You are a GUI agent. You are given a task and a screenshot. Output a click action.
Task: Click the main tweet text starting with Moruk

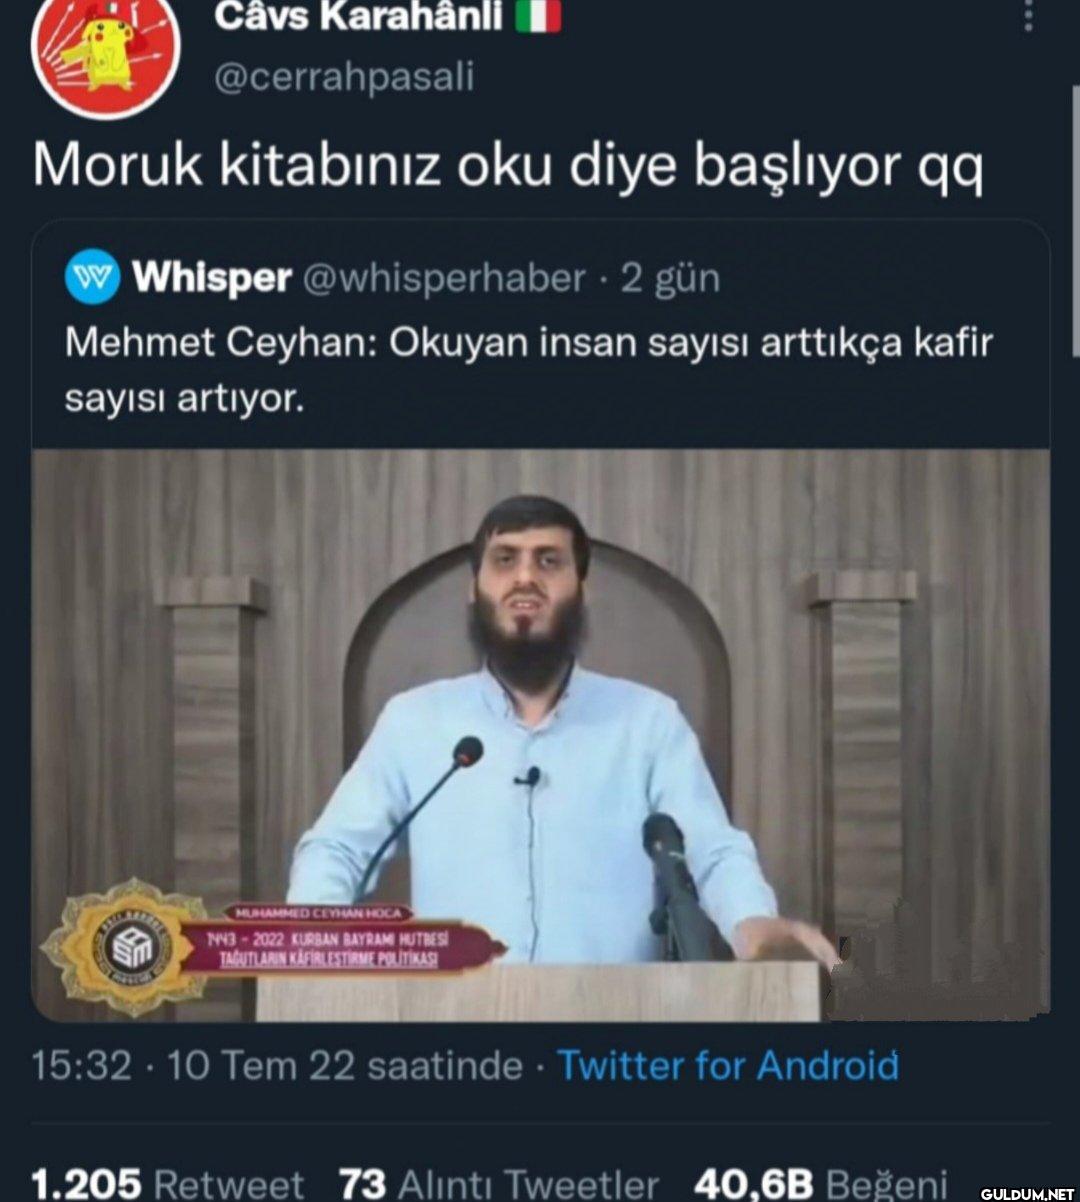pos(508,166)
